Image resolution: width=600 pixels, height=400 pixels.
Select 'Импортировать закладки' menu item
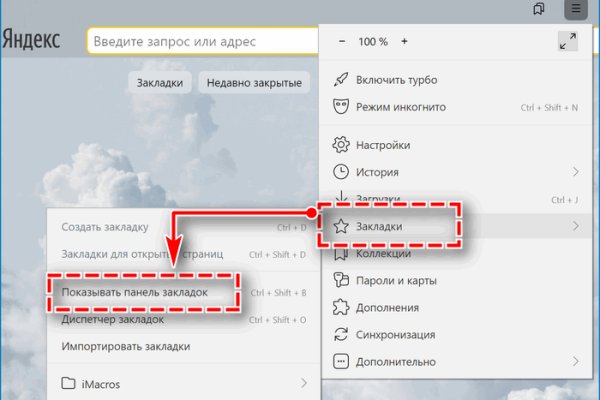[x=126, y=347]
